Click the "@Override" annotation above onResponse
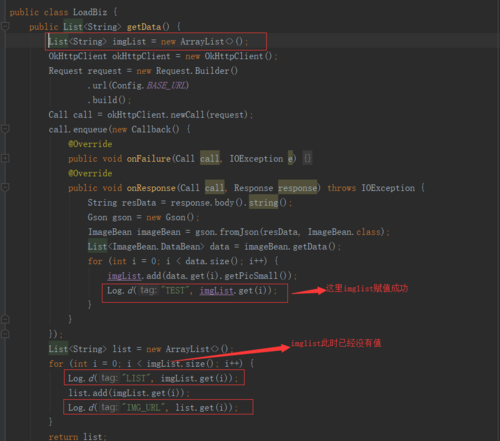Viewport: 500px width, 441px height. coord(90,173)
